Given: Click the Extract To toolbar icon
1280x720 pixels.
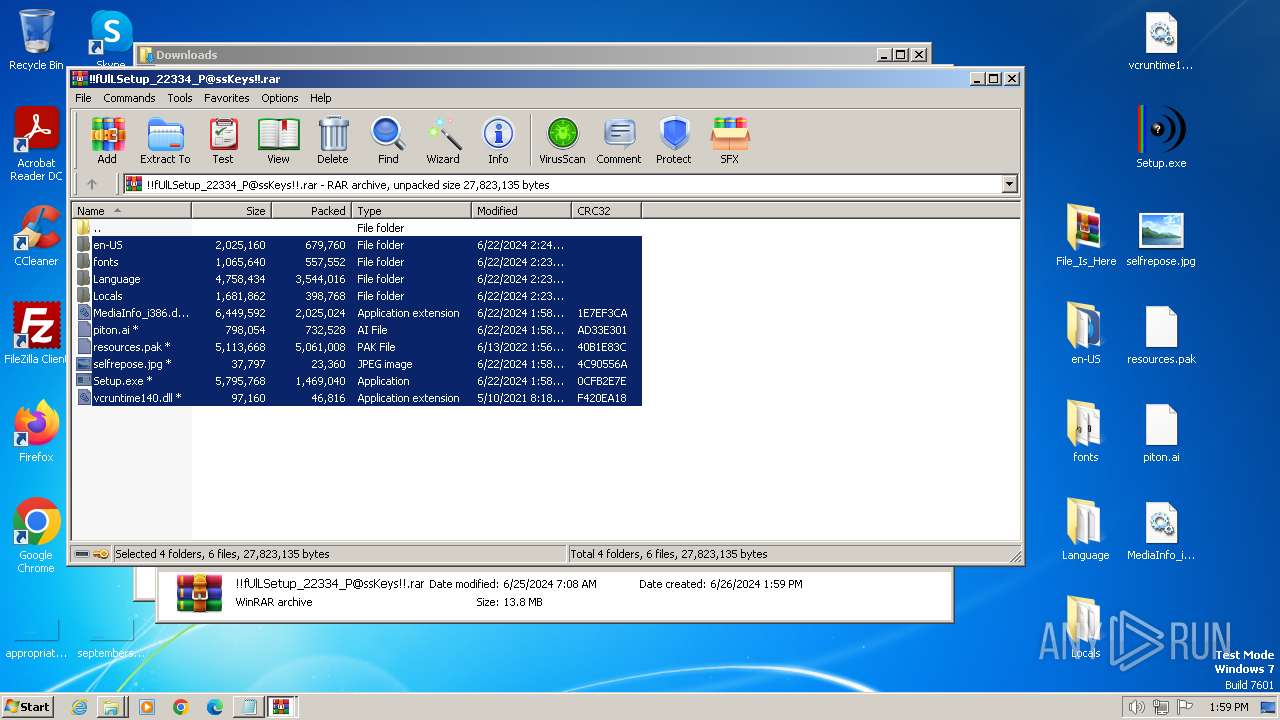Looking at the screenshot, I should (x=165, y=140).
